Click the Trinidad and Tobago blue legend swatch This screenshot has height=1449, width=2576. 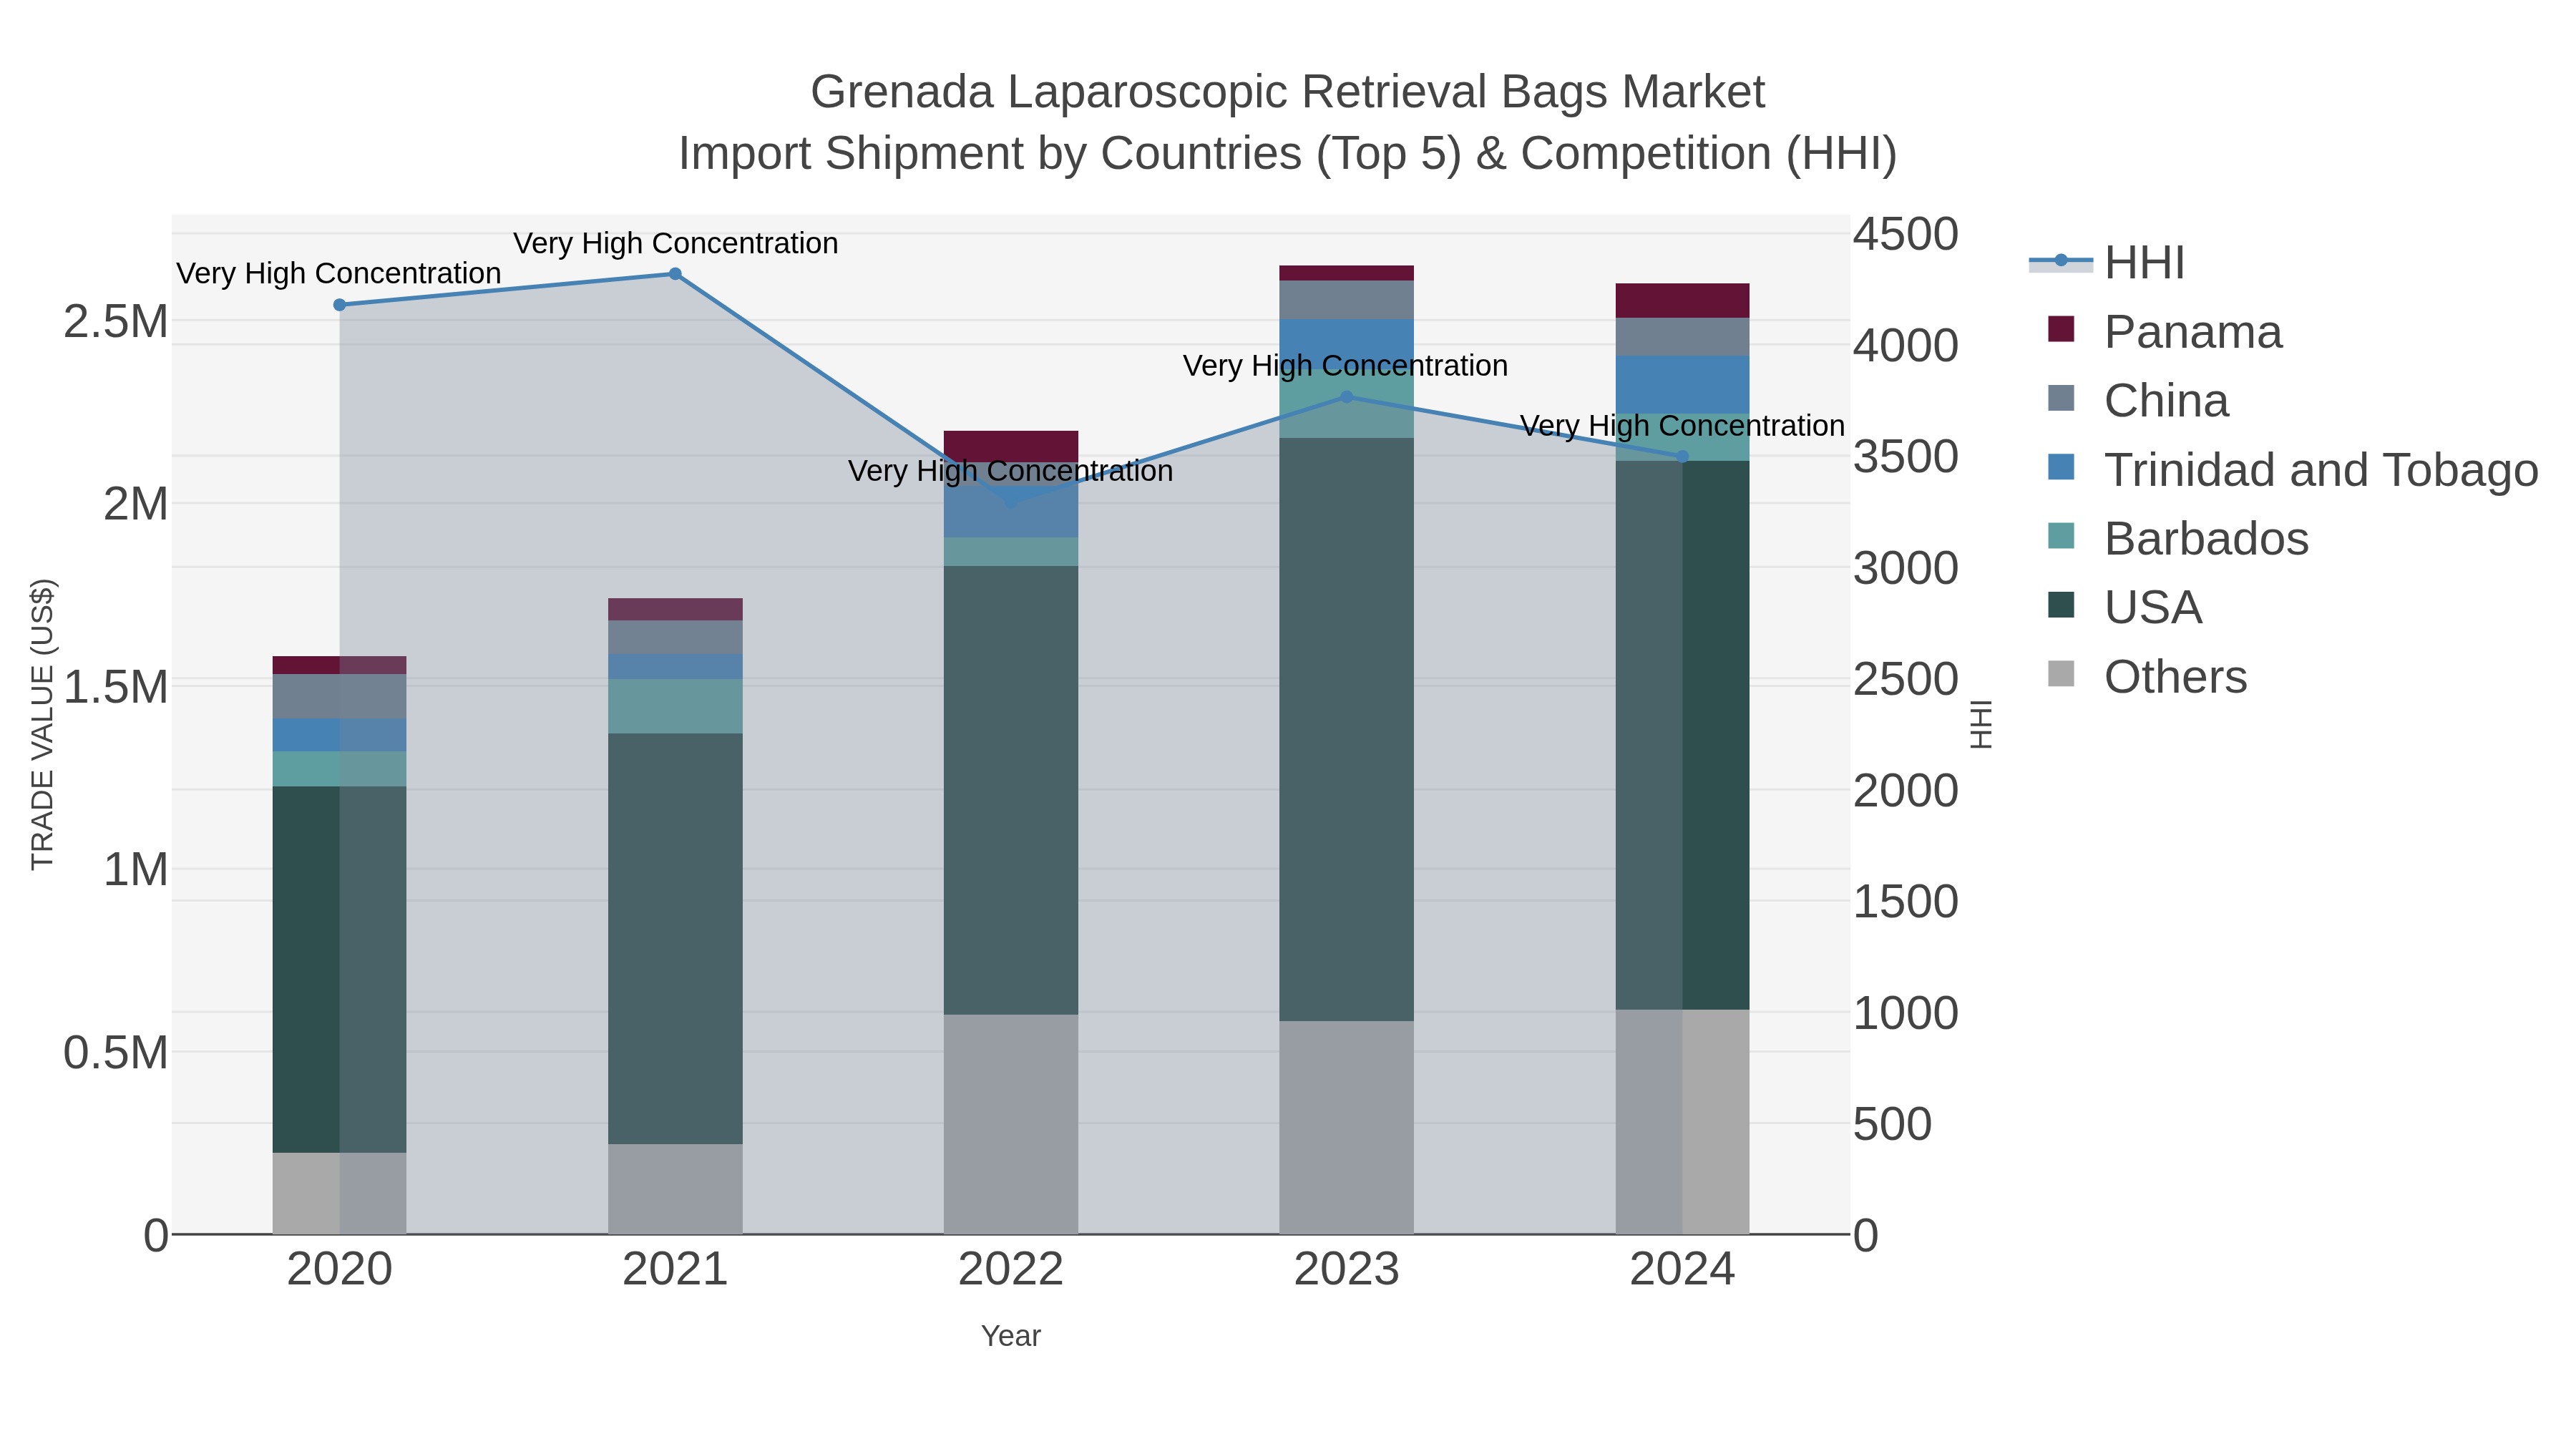coord(2061,467)
